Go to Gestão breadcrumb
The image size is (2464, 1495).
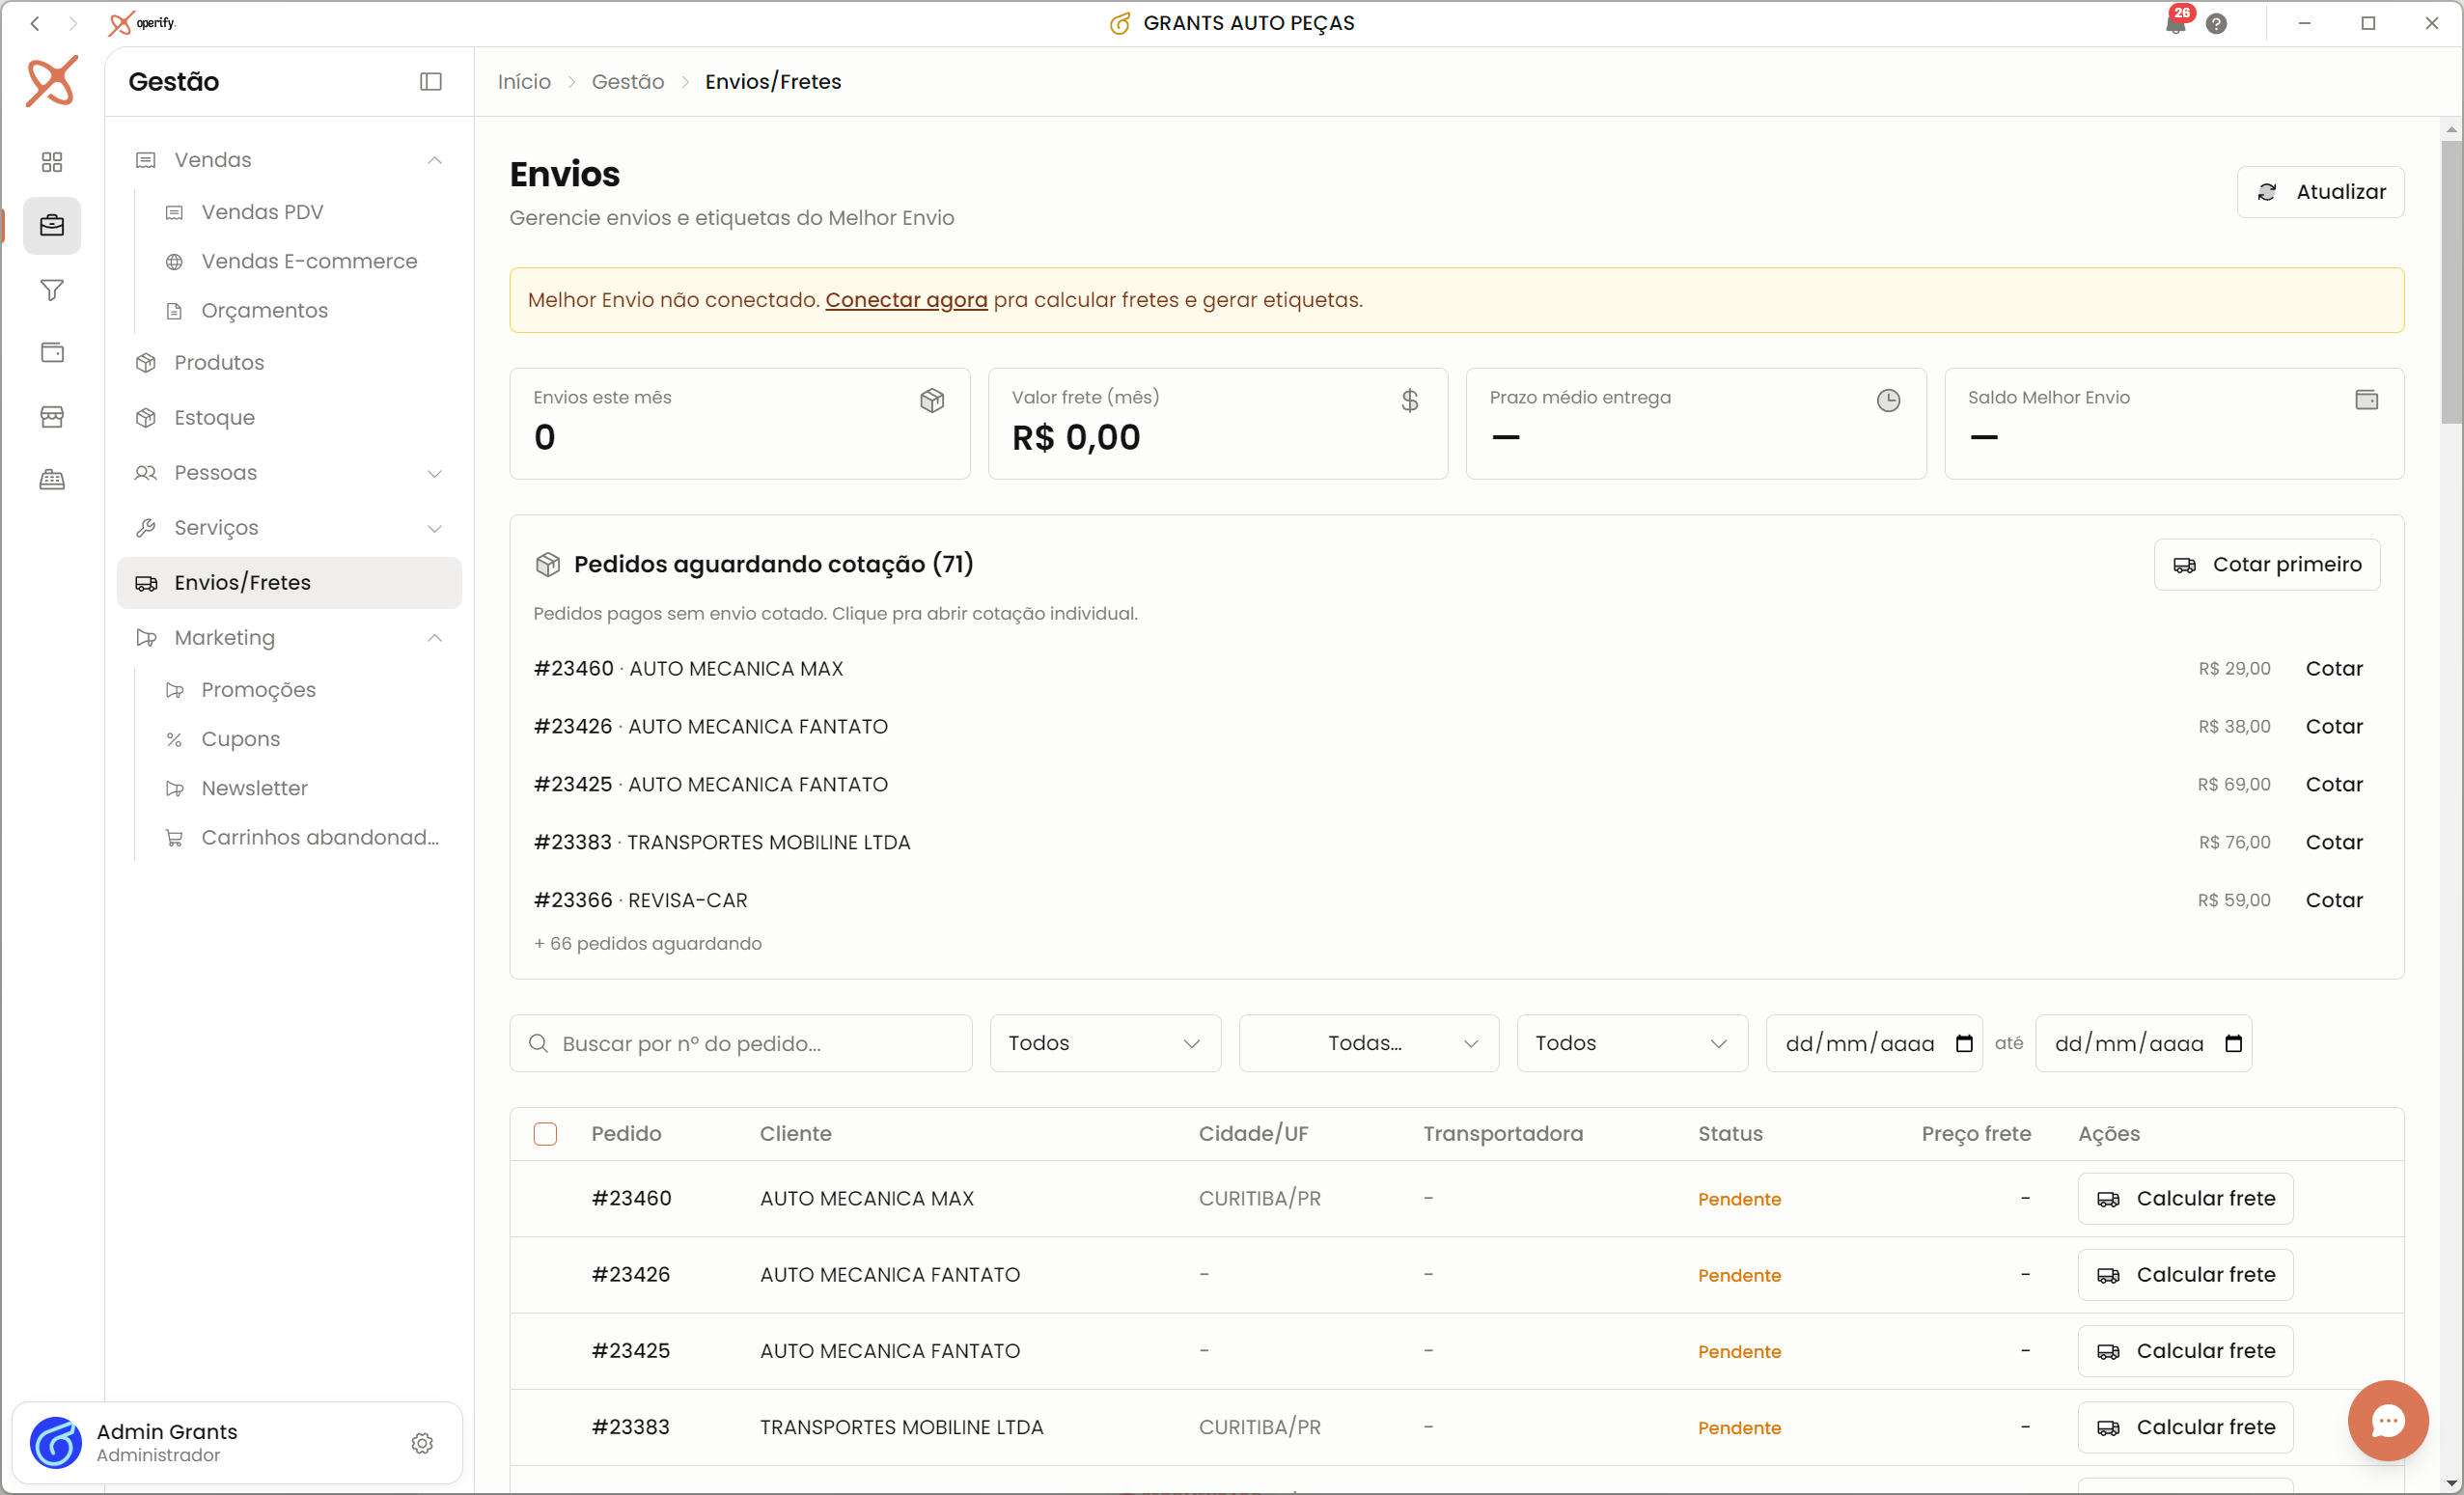coord(628,82)
